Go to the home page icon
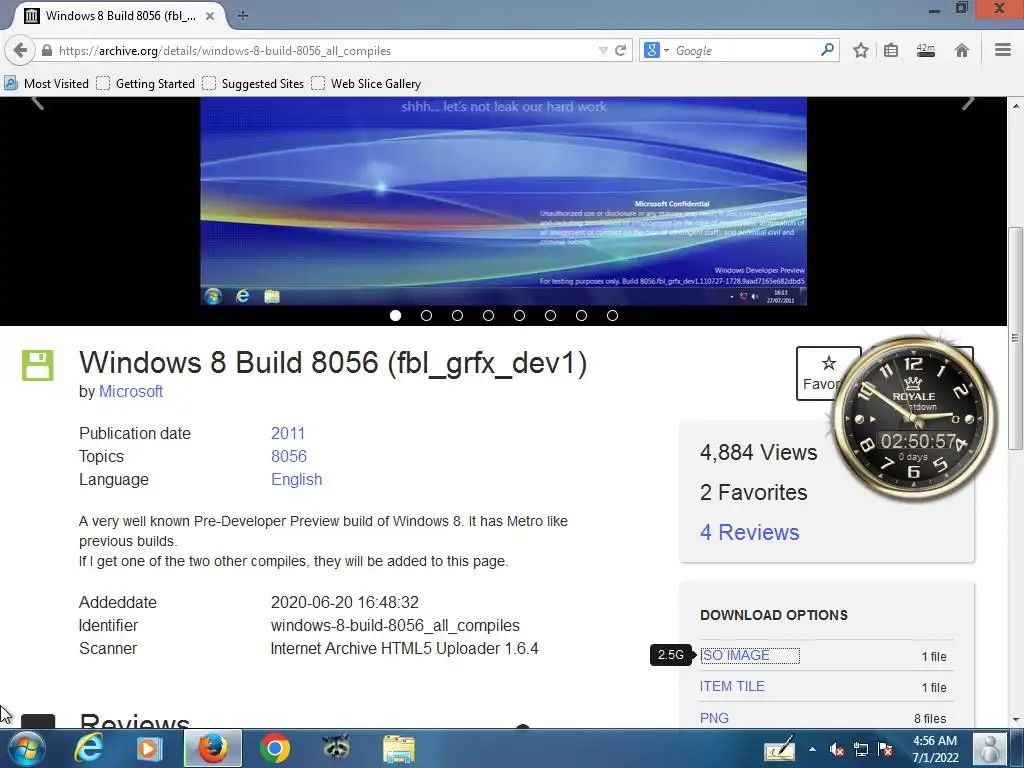1024x768 pixels. [x=961, y=50]
